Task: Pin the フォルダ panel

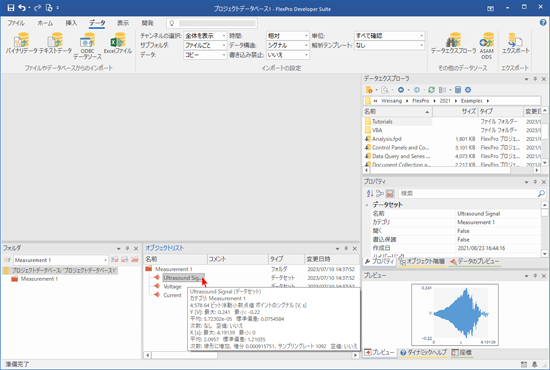Action: tap(127, 248)
